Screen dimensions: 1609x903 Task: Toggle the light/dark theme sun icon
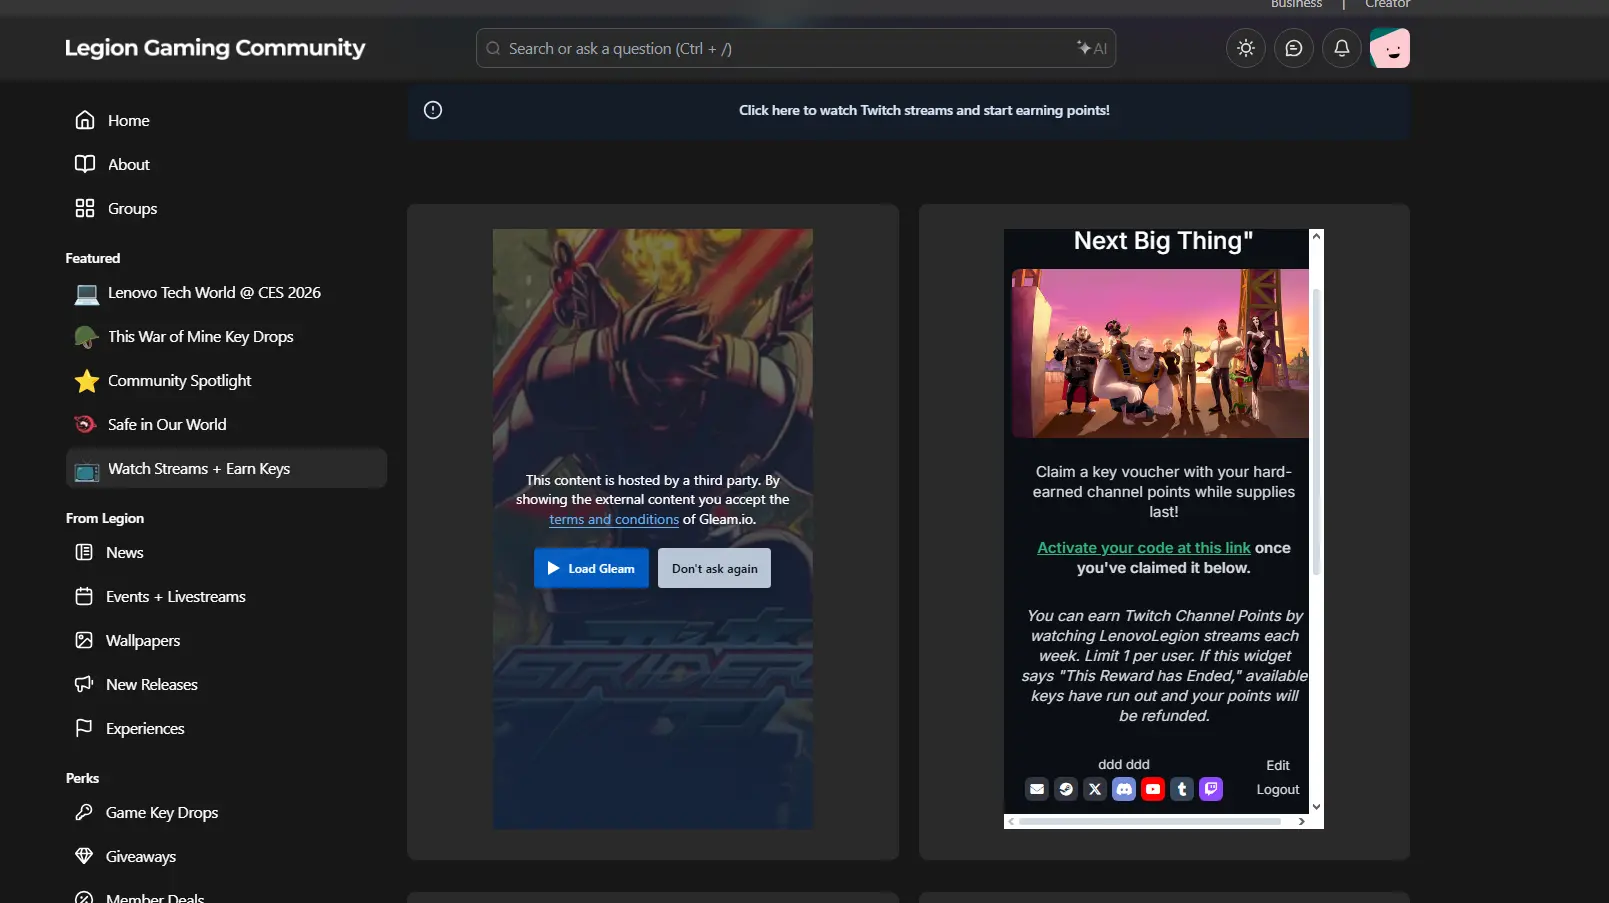click(x=1246, y=48)
